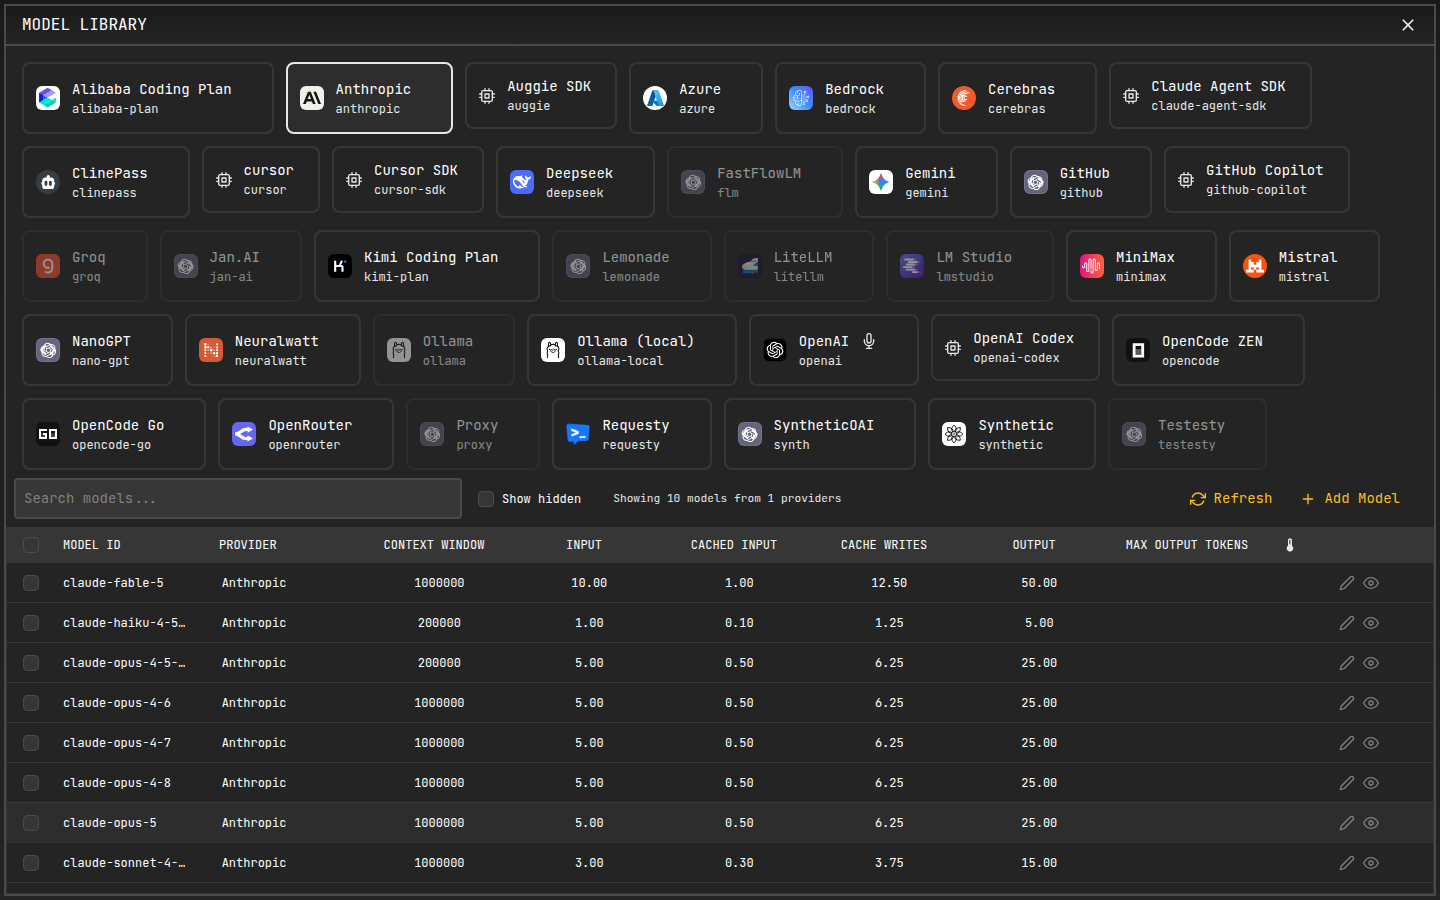Select the Bedrock provider icon
The image size is (1440, 900).
click(801, 98)
